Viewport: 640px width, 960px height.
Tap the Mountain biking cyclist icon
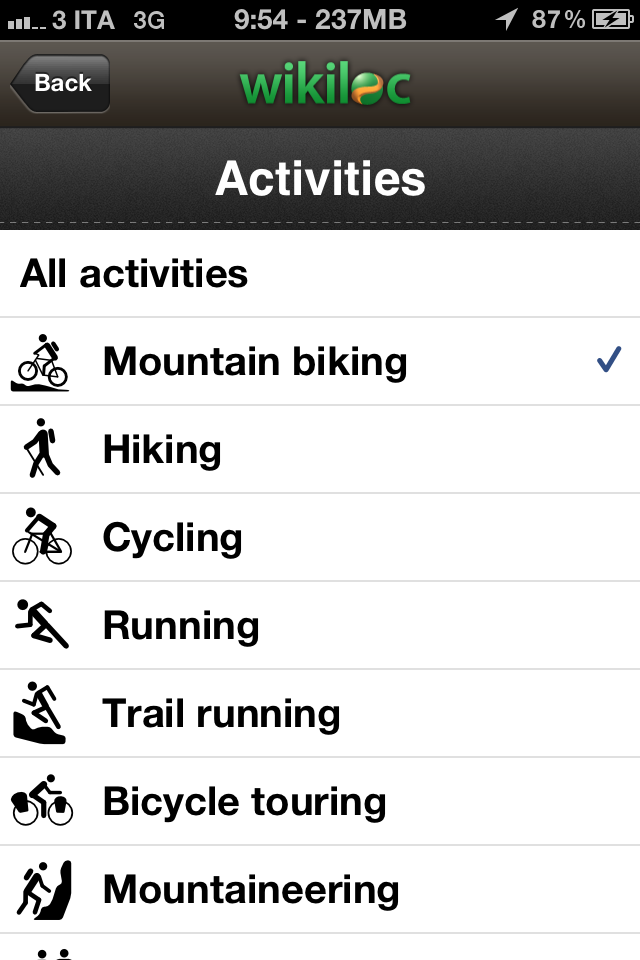(40, 362)
